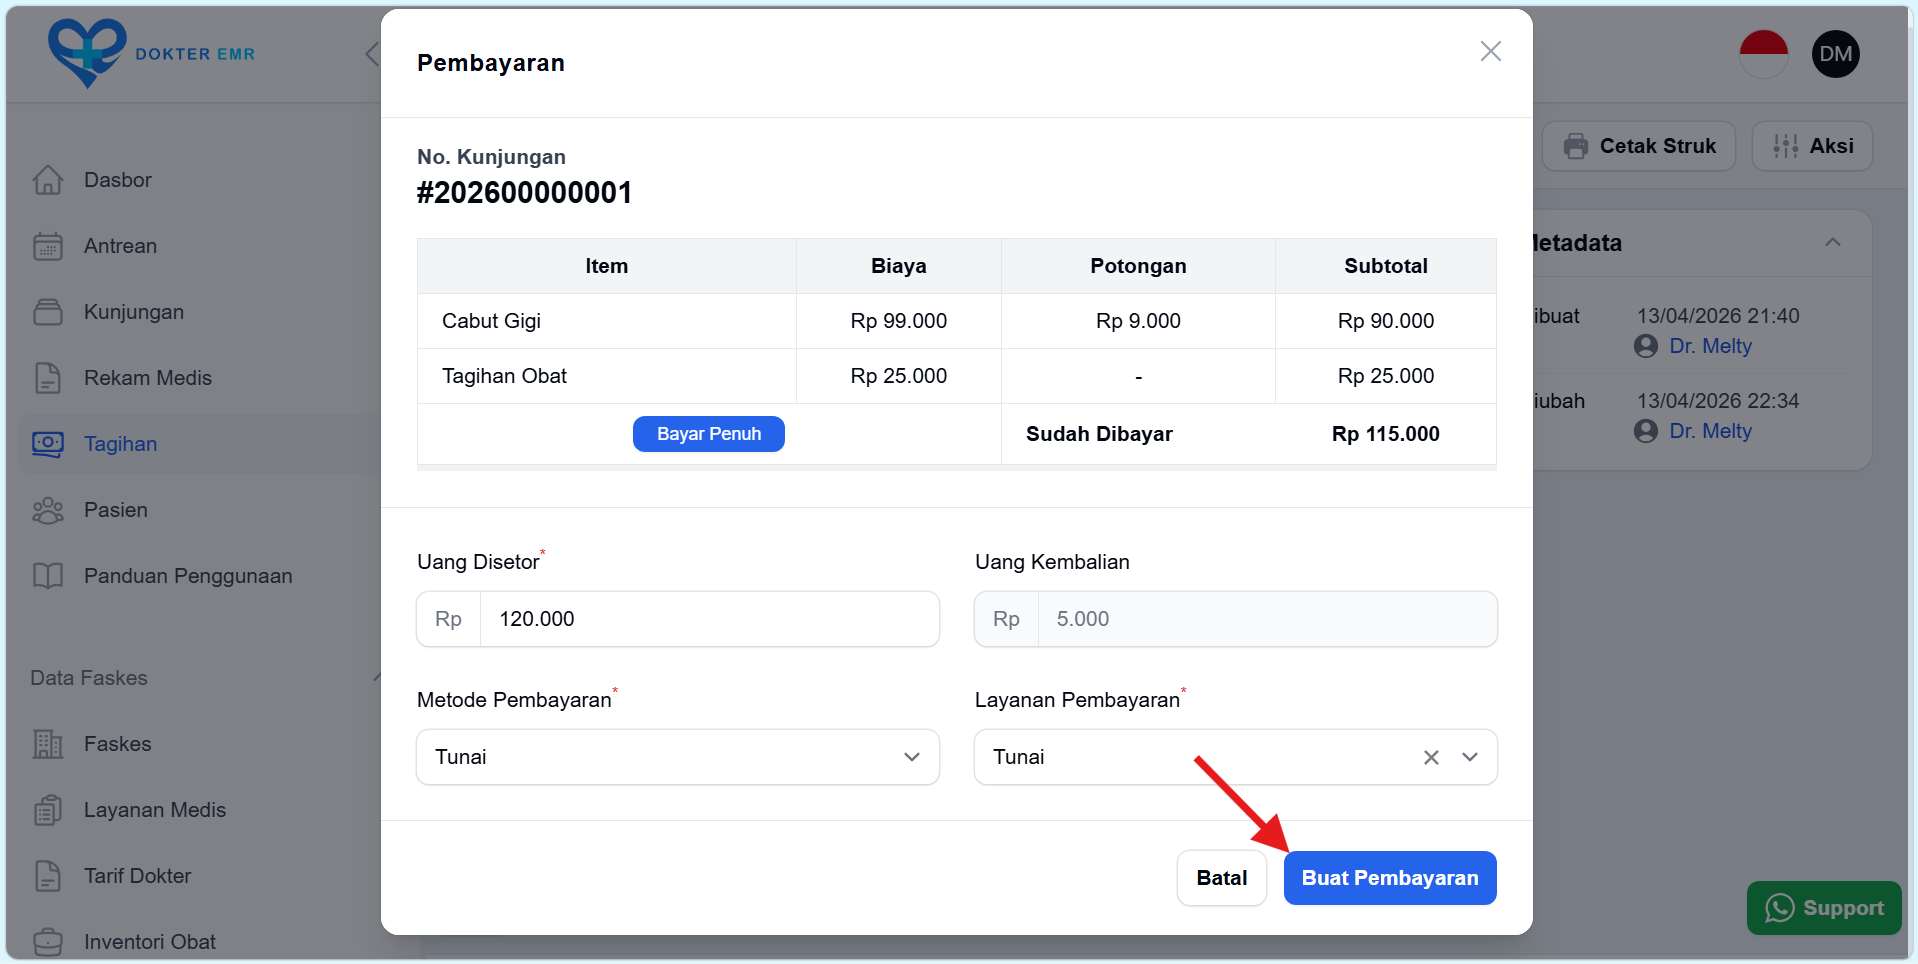
Task: Click the Tagihan Obat item cell
Action: tap(607, 376)
